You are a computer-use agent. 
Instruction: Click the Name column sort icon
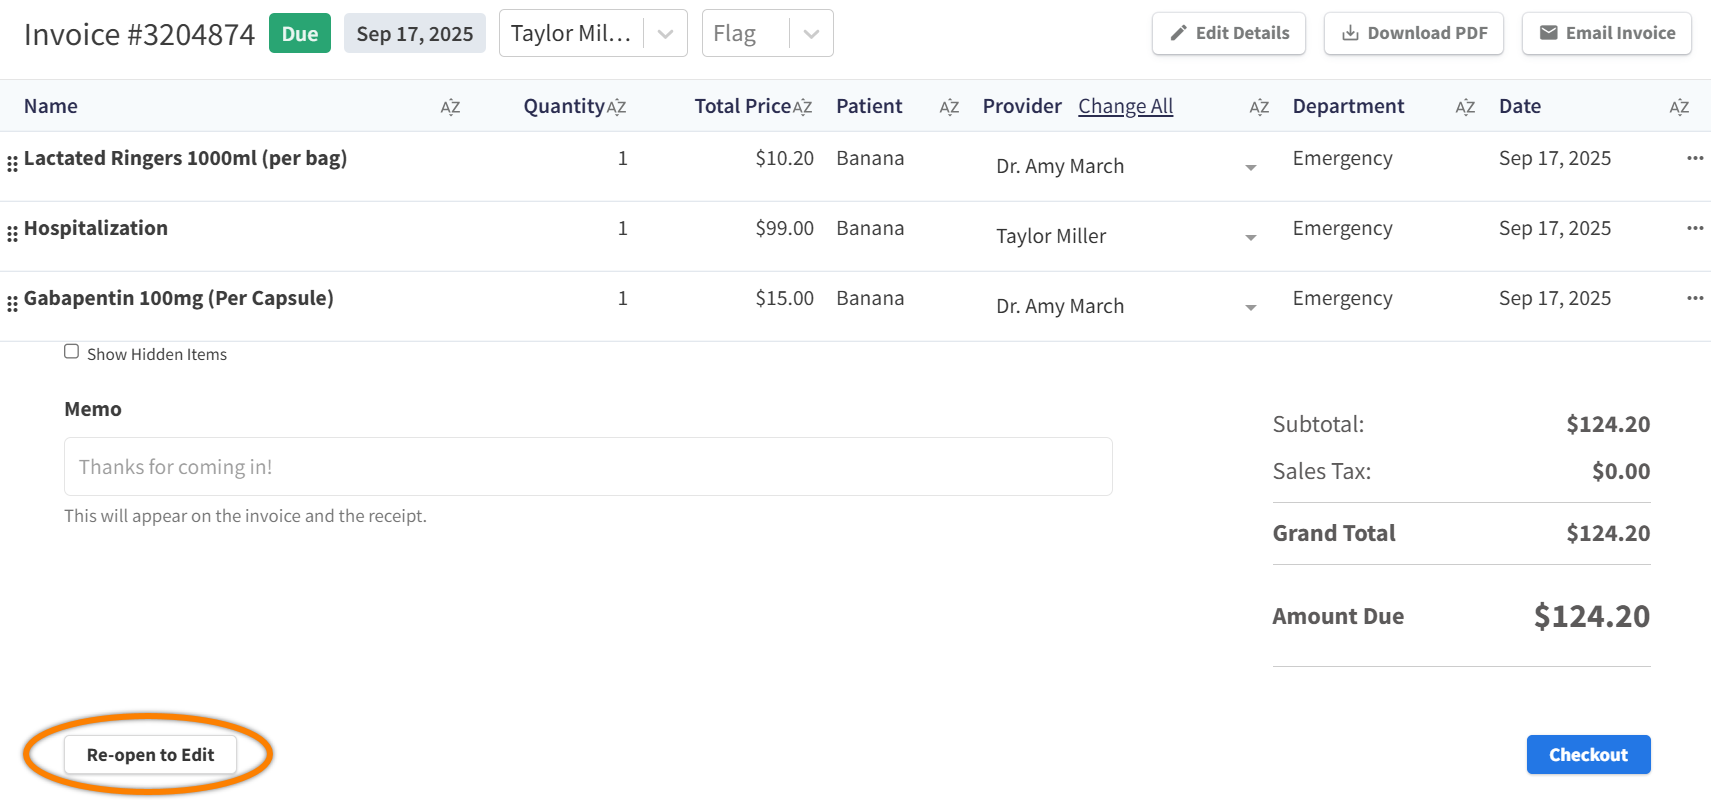click(x=450, y=107)
